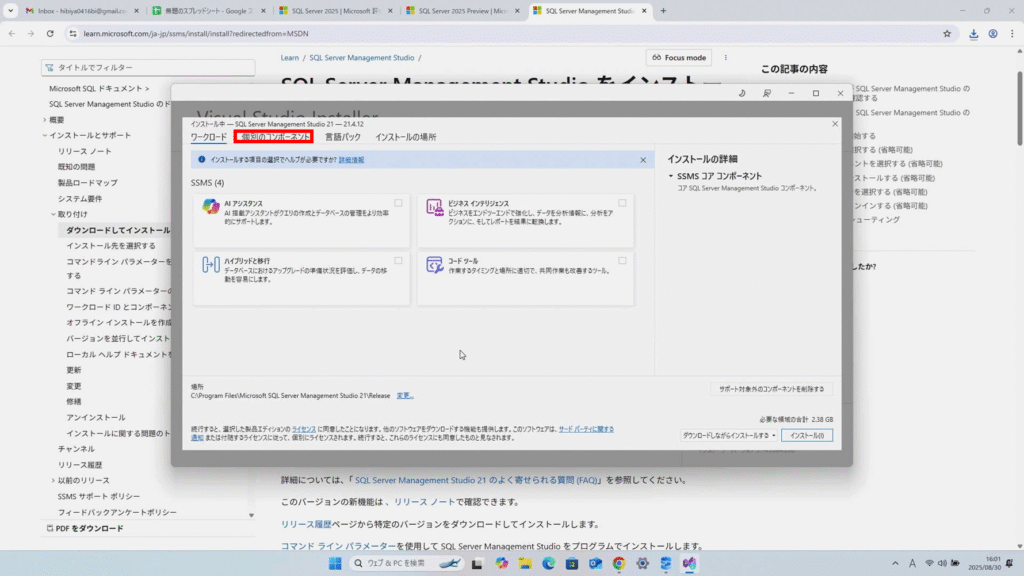Click the taskbar search box
Screen dimensions: 1024x576
(406, 563)
